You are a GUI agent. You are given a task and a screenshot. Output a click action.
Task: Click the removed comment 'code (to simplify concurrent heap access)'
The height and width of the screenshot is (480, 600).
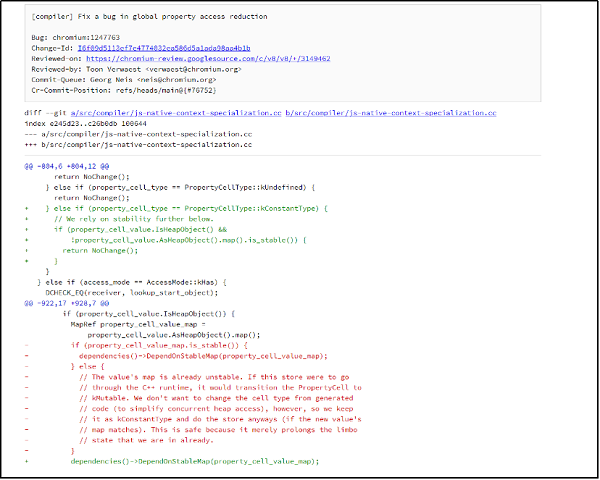click(x=216, y=409)
